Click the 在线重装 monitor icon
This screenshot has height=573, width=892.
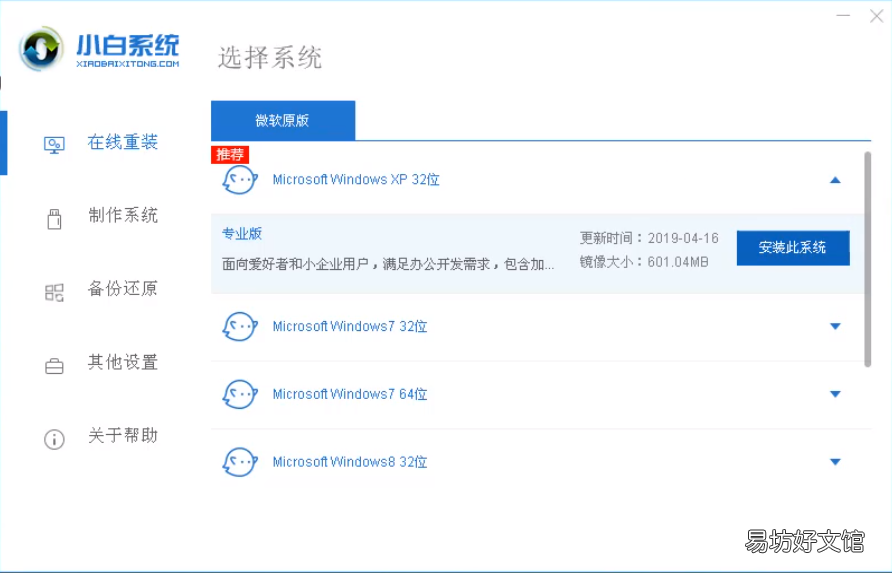pos(54,145)
